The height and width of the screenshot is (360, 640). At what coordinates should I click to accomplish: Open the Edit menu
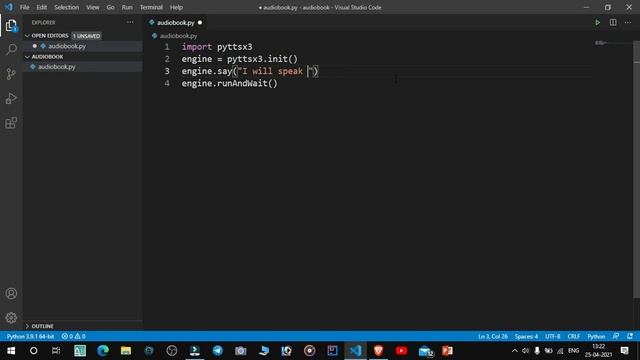click(x=42, y=7)
